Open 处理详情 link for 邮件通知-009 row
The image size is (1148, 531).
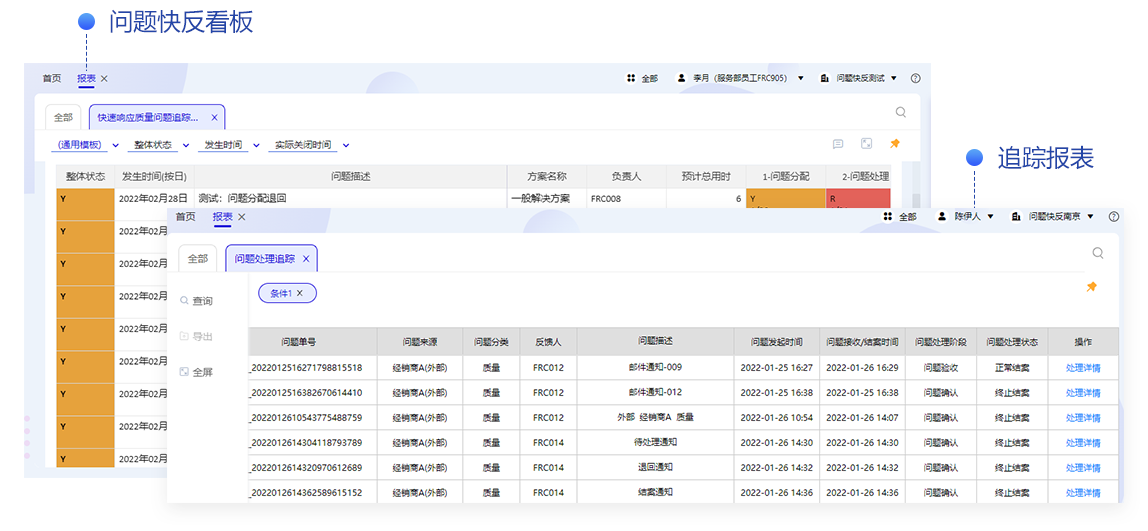(x=1083, y=368)
